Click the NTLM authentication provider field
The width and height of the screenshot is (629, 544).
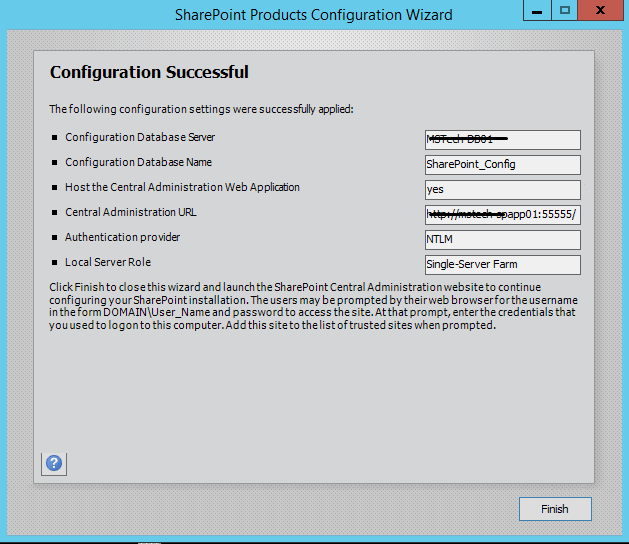pyautogui.click(x=502, y=239)
